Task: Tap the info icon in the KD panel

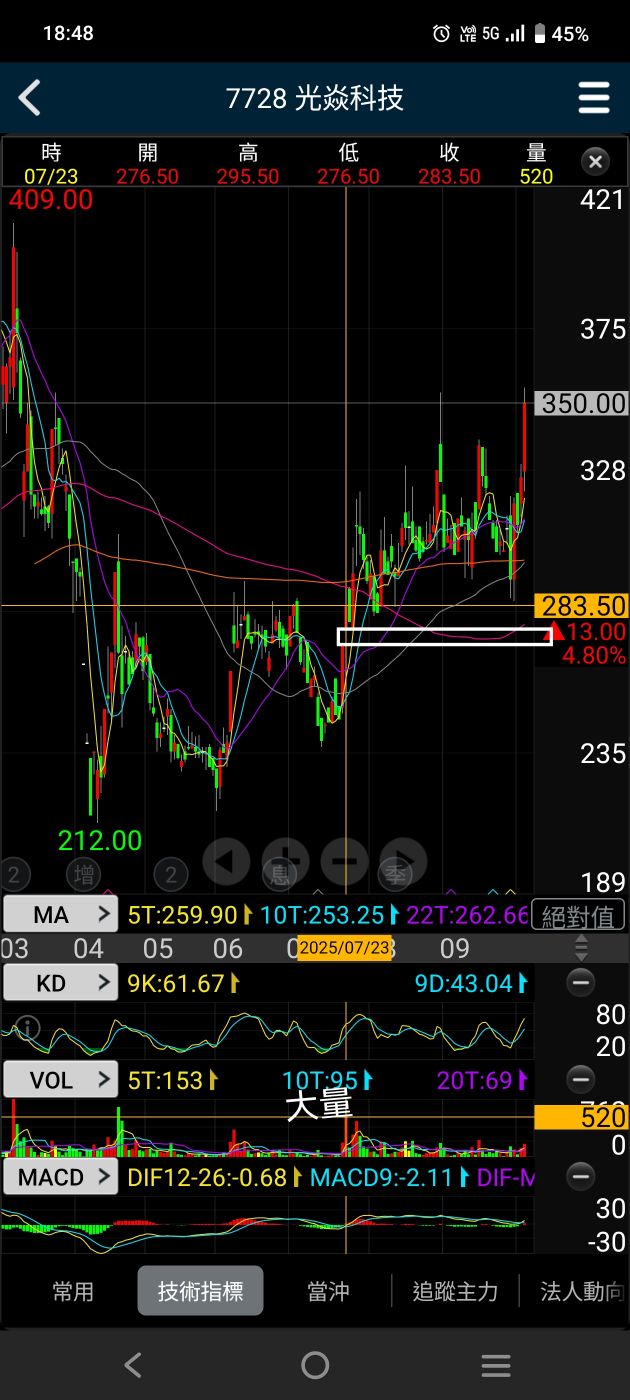Action: click(30, 1027)
